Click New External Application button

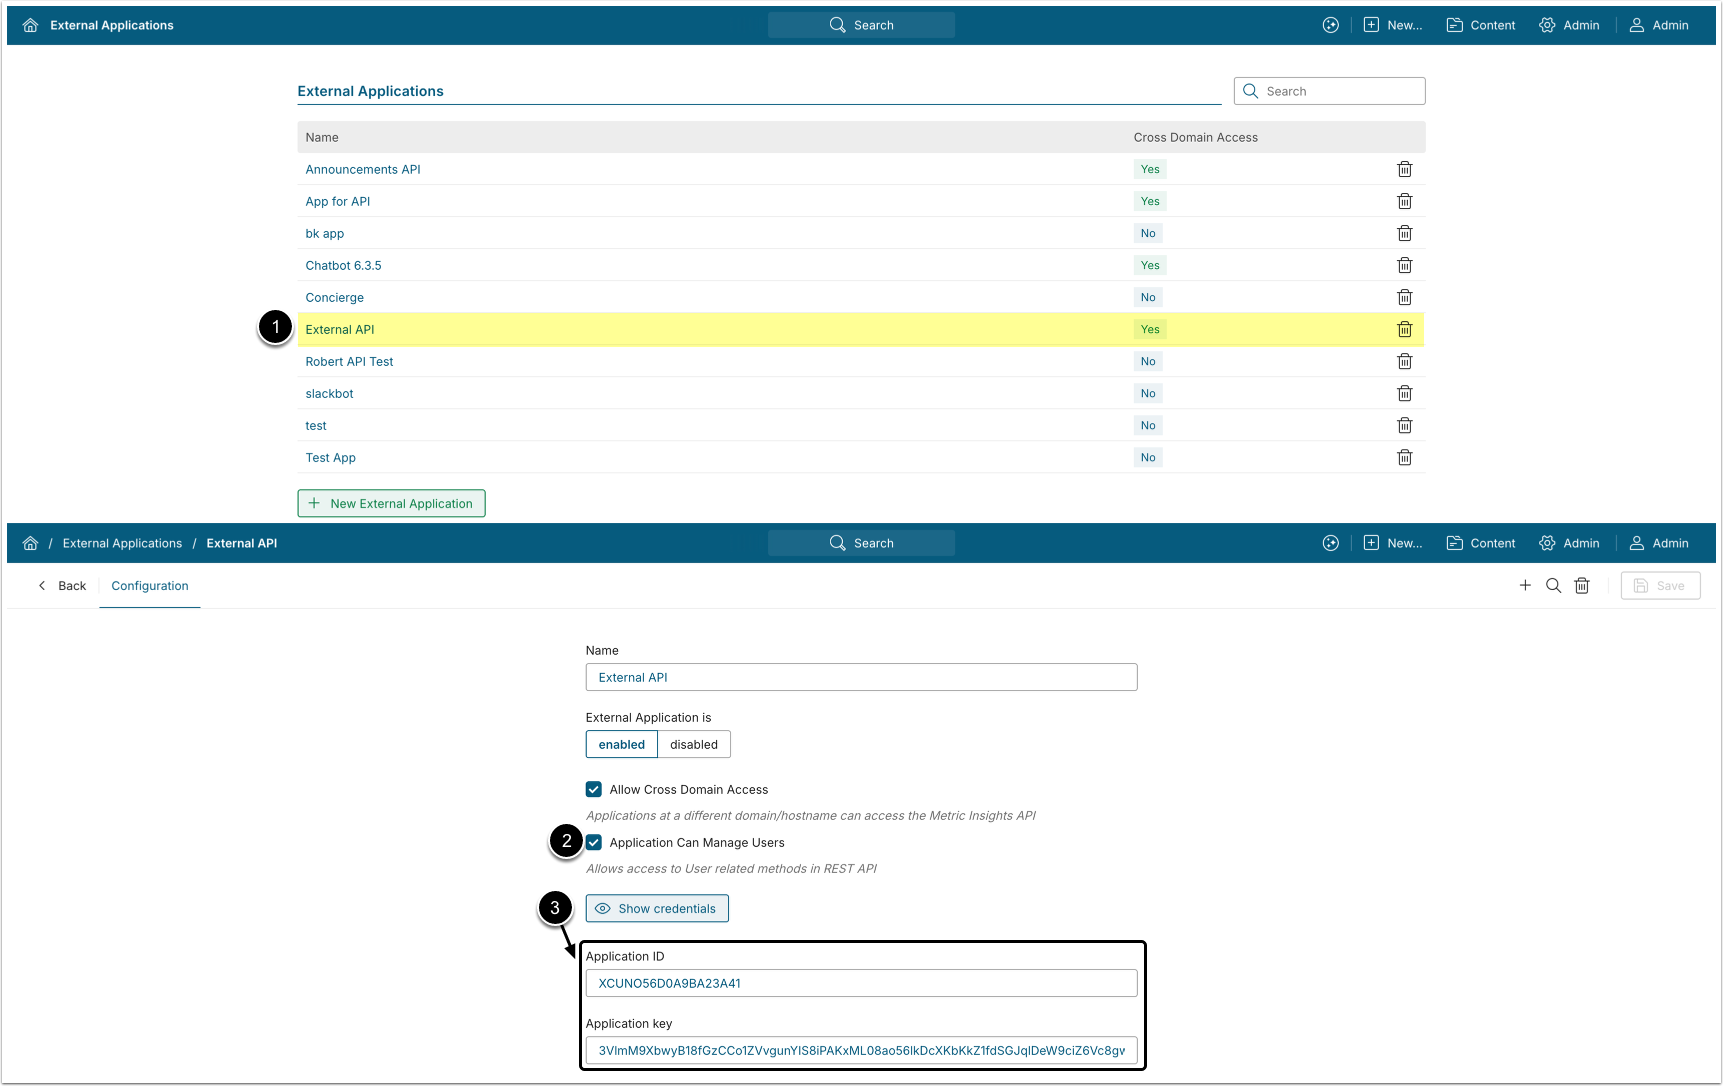[391, 503]
